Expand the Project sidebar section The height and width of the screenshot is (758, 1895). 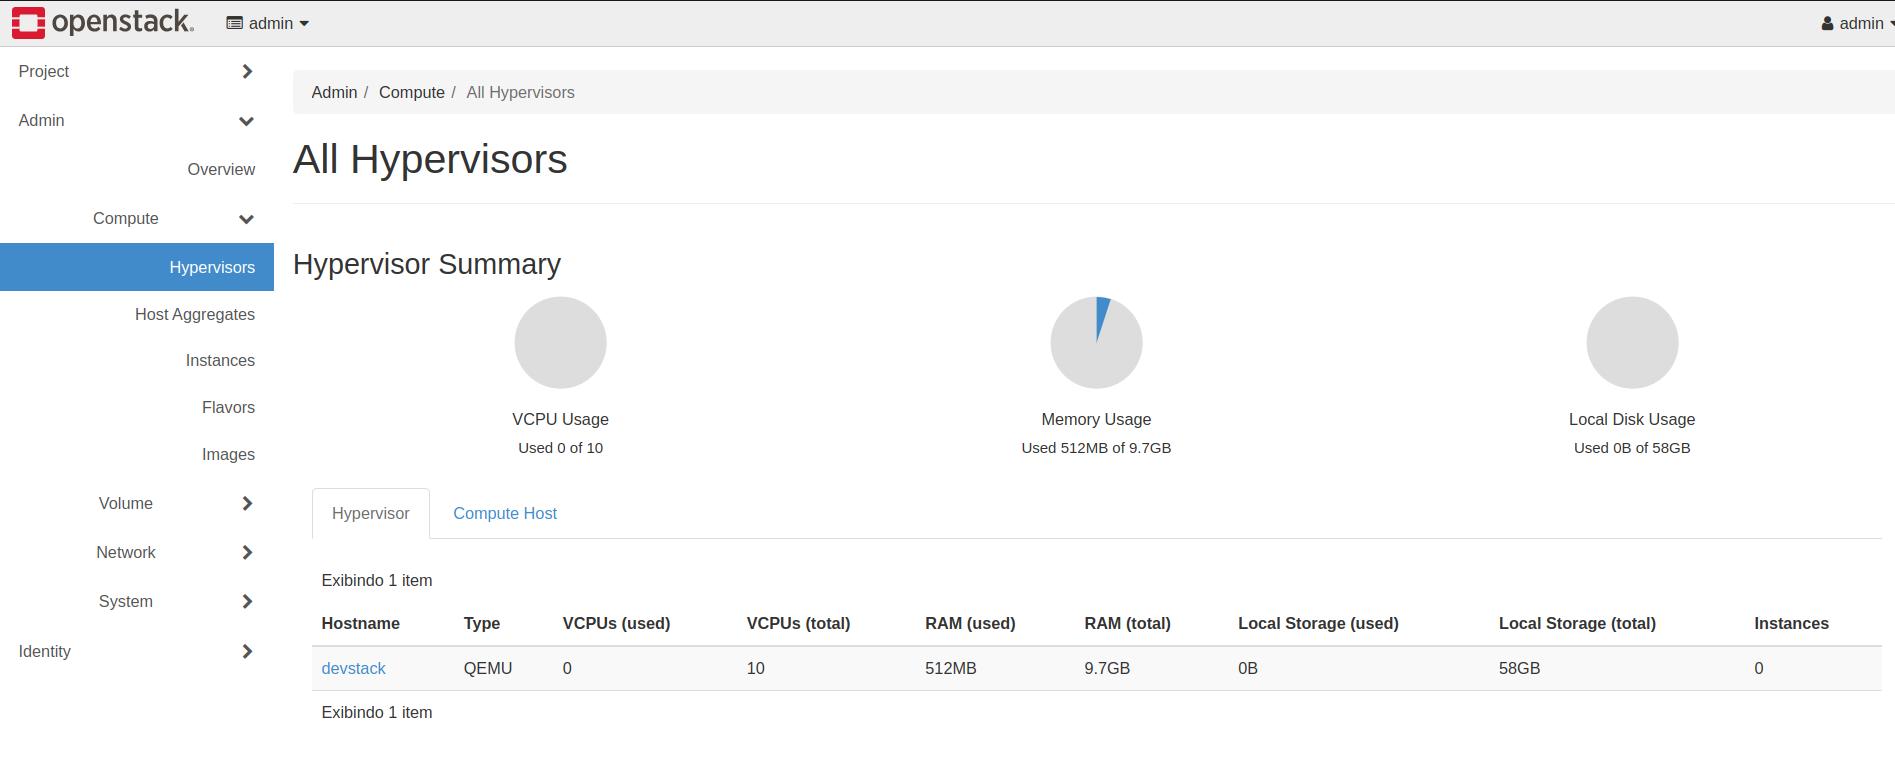pyautogui.click(x=136, y=72)
